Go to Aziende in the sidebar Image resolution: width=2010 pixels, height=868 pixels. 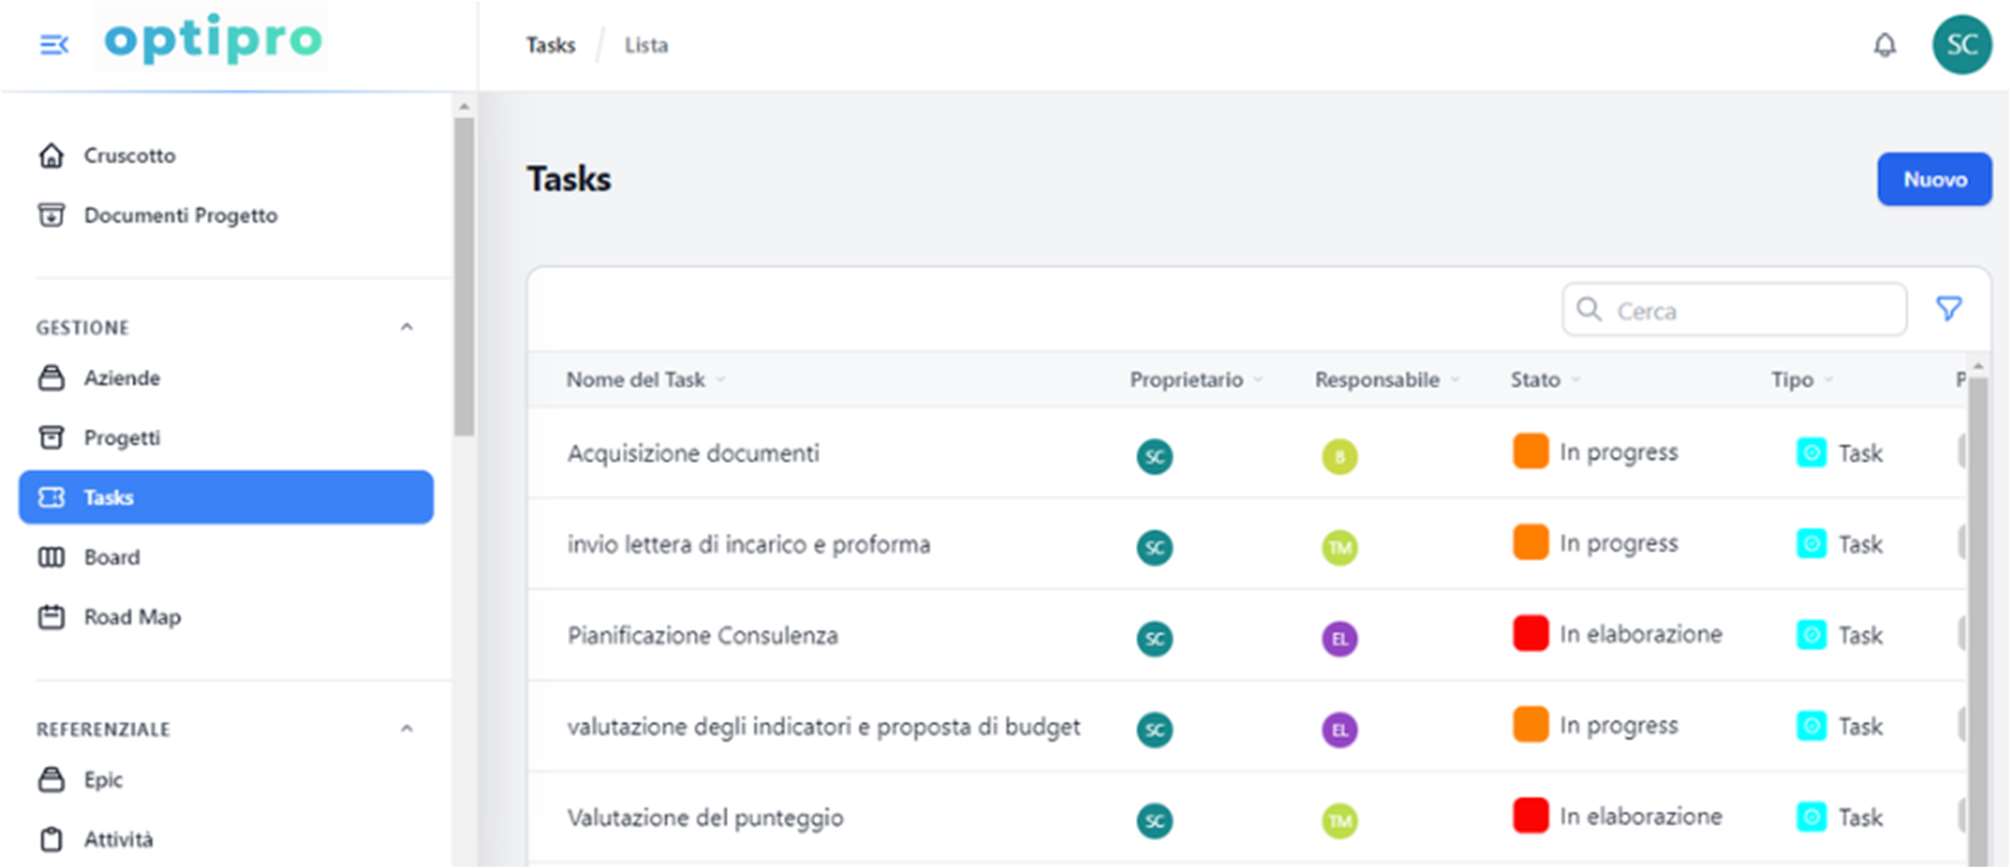(x=122, y=378)
